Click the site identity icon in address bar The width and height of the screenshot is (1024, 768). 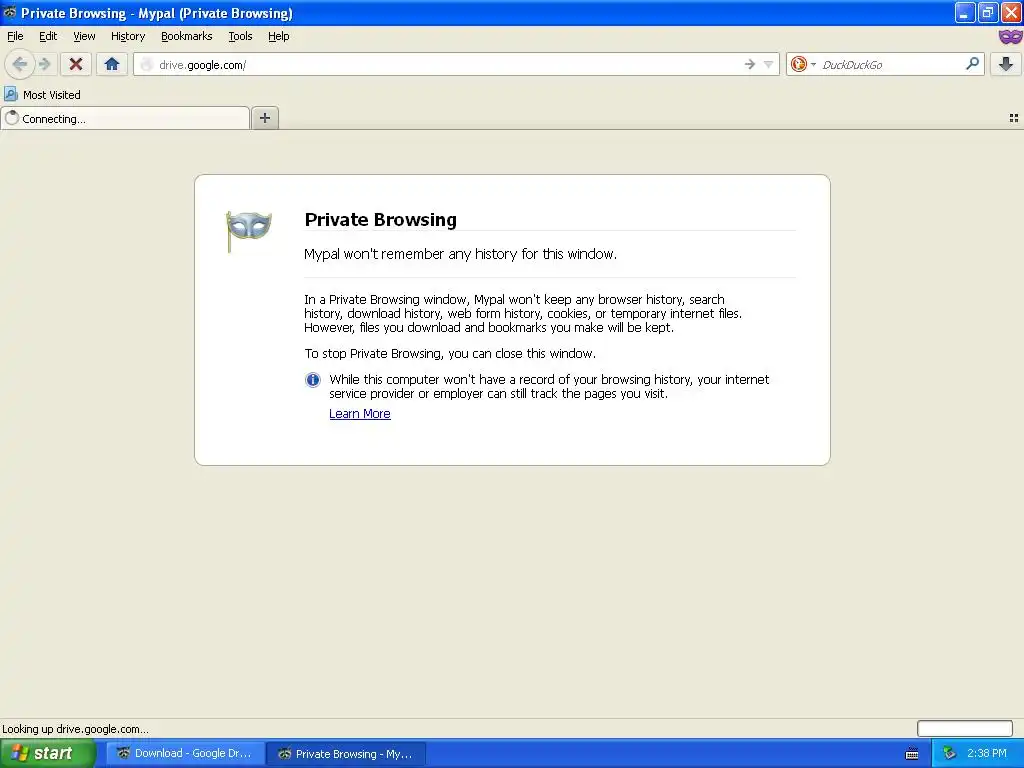[x=146, y=64]
